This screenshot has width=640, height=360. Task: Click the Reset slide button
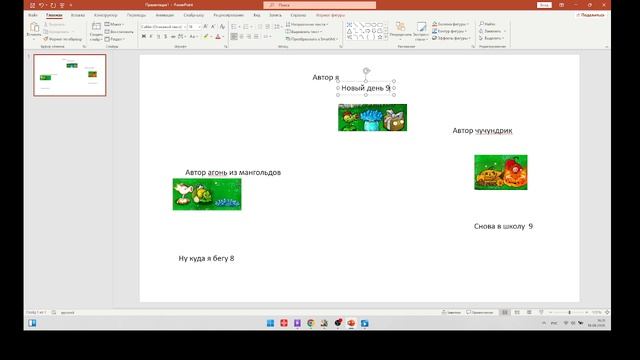(119, 32)
